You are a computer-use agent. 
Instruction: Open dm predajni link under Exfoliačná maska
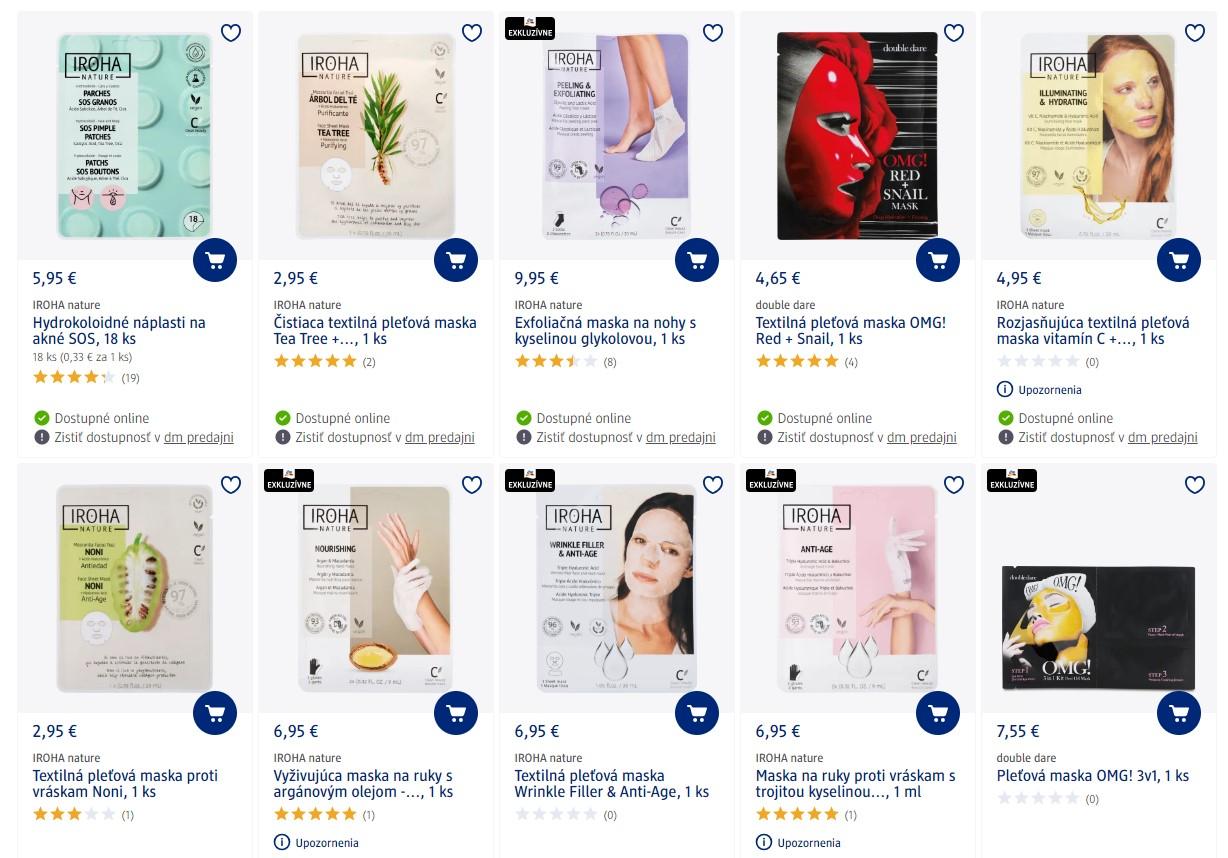(680, 437)
